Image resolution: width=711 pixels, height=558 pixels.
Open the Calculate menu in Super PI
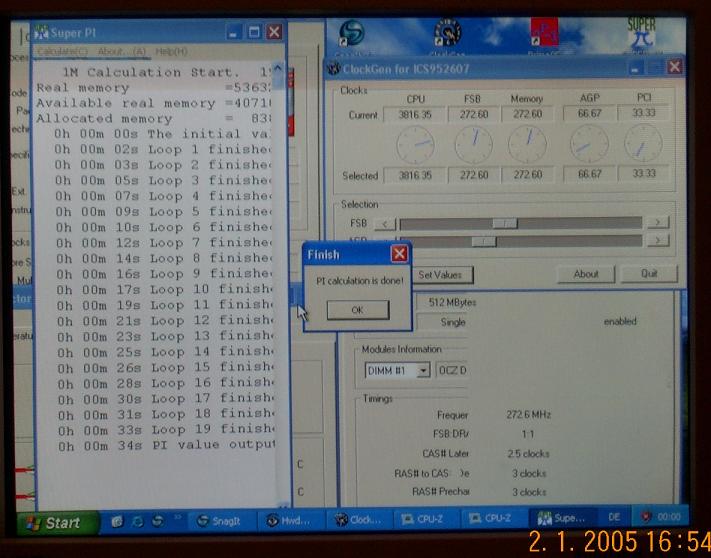coord(62,52)
